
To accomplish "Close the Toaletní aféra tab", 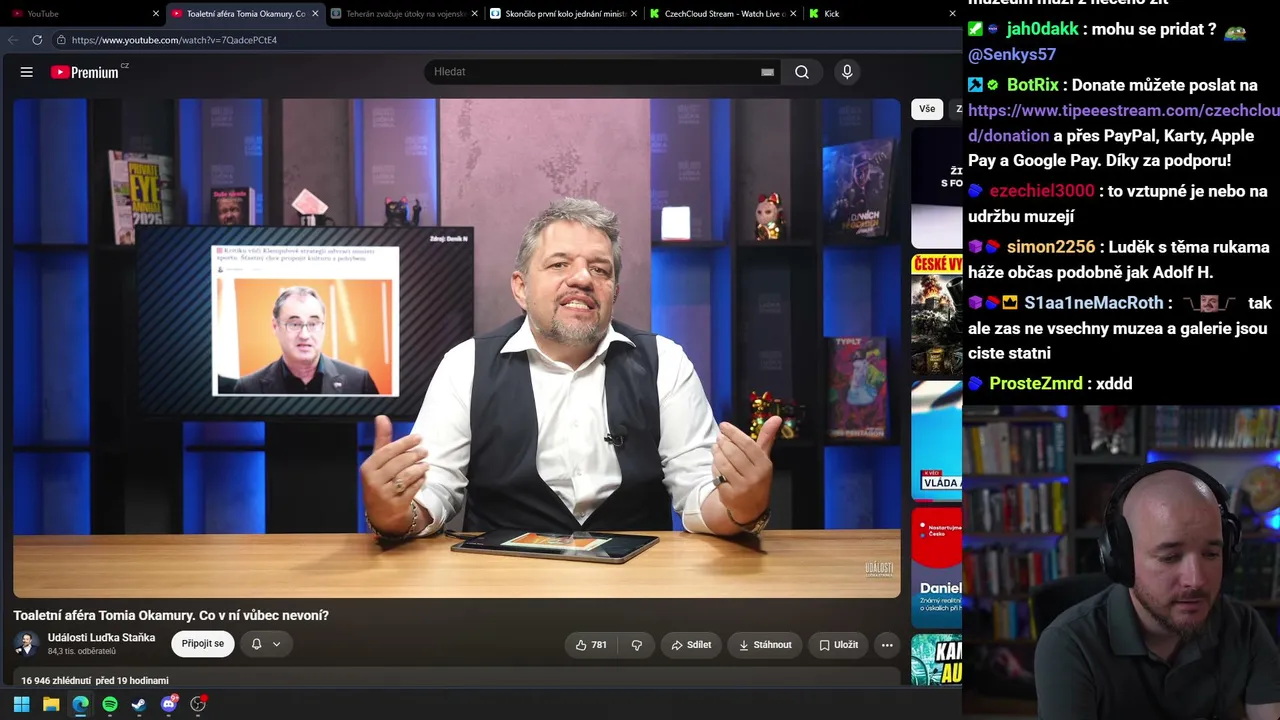I will coord(316,14).
